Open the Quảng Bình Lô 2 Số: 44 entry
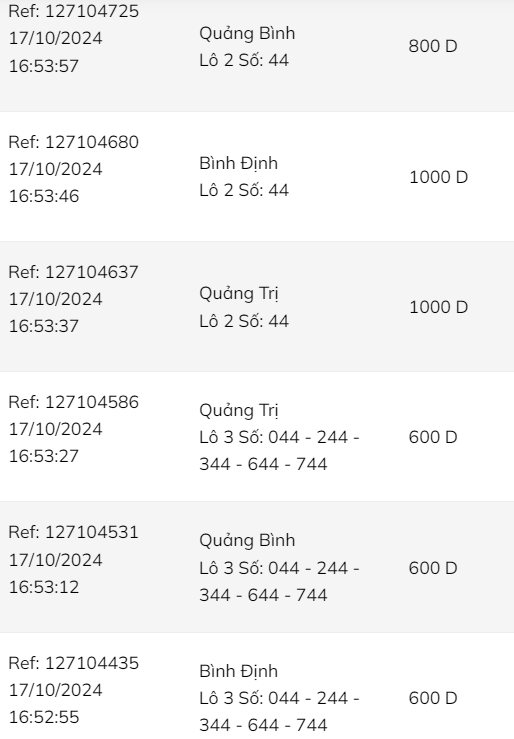Image resolution: width=514 pixels, height=739 pixels. tap(247, 47)
